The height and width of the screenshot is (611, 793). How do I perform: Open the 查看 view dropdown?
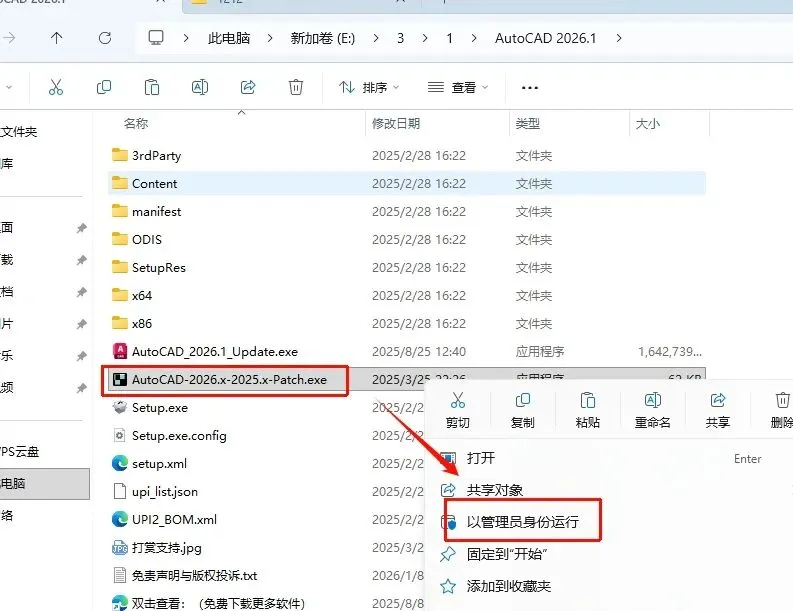[458, 88]
